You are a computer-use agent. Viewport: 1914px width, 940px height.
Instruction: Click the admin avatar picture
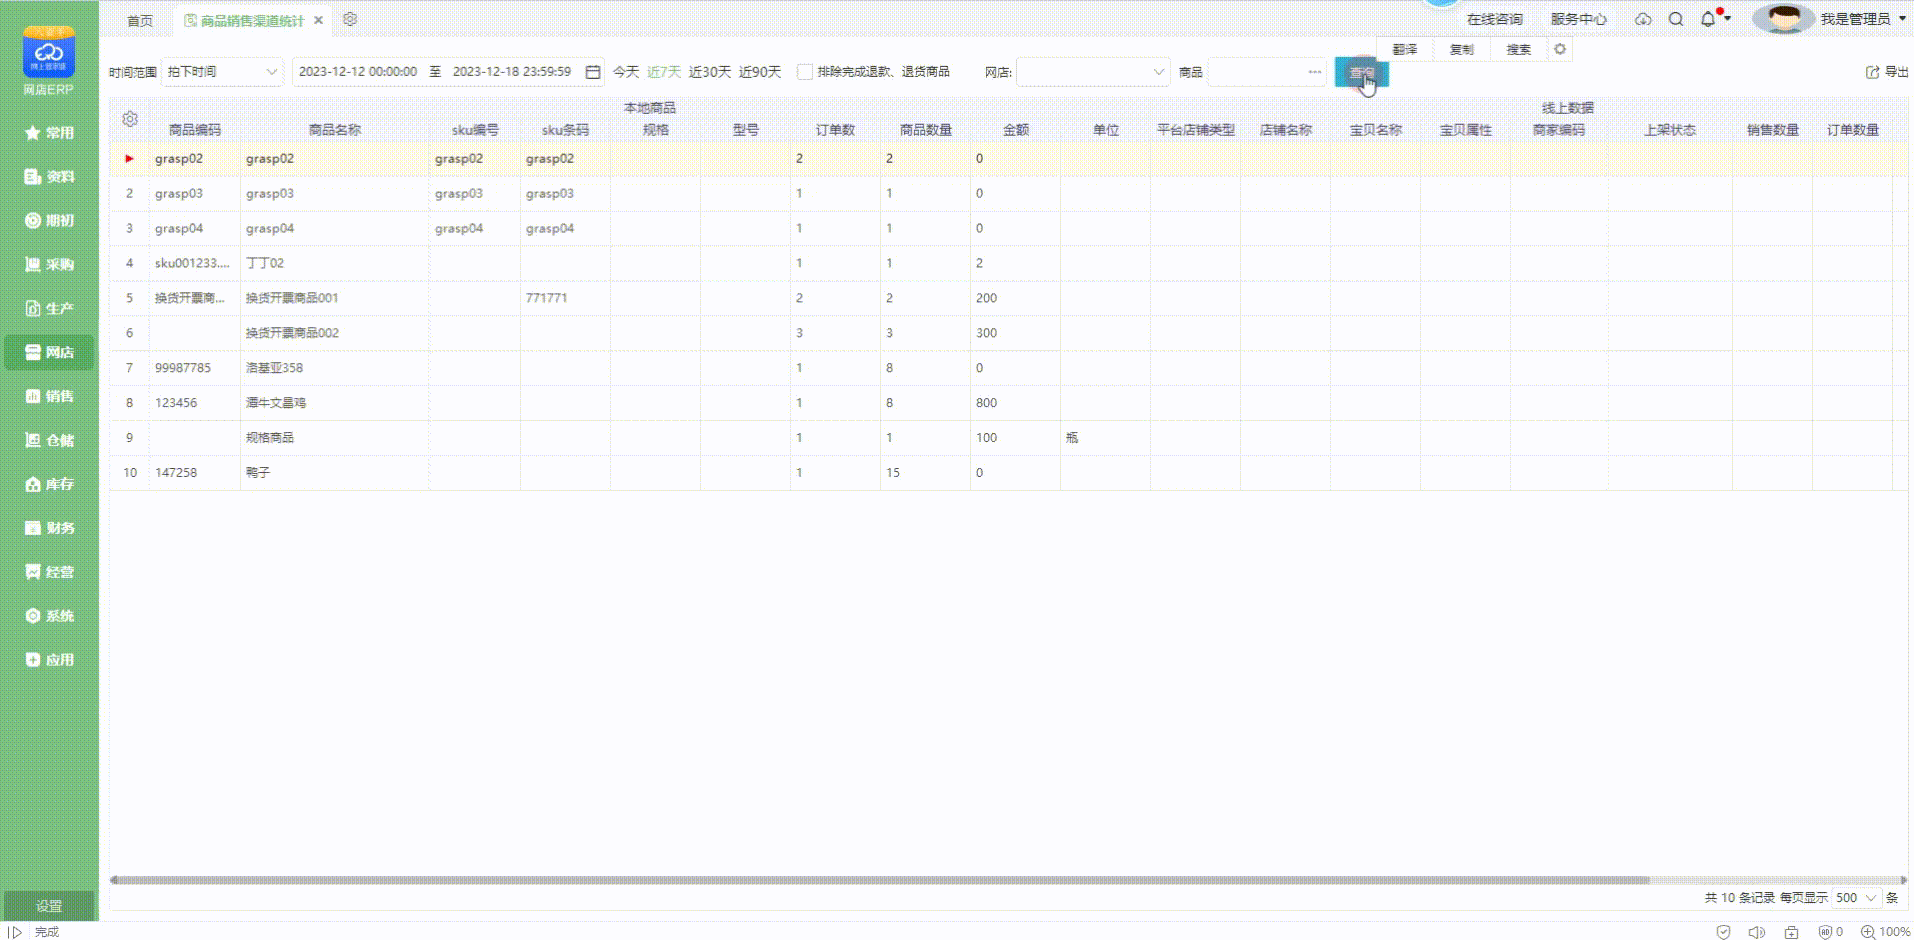1783,19
